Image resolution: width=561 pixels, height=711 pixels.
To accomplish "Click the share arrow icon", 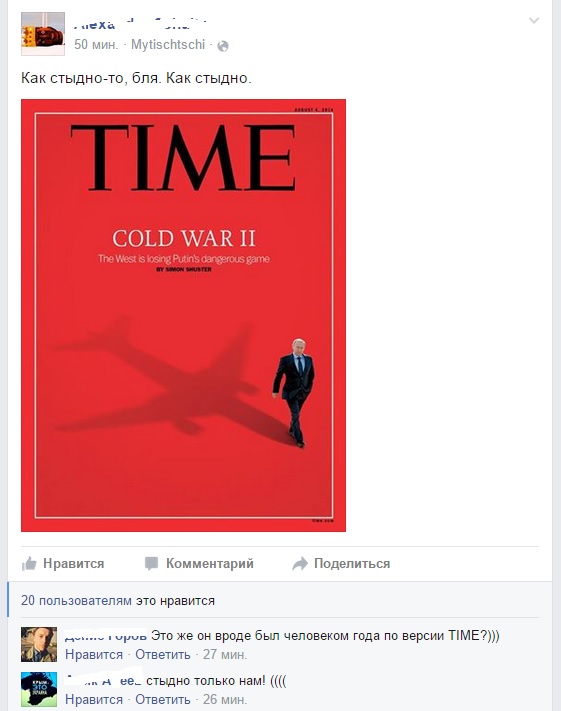I will click(300, 563).
